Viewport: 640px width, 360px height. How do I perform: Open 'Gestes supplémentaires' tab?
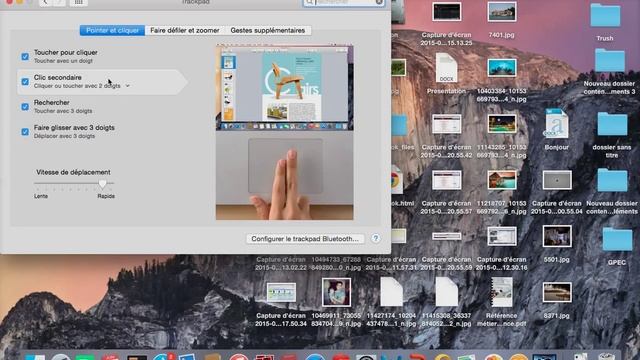click(x=268, y=30)
